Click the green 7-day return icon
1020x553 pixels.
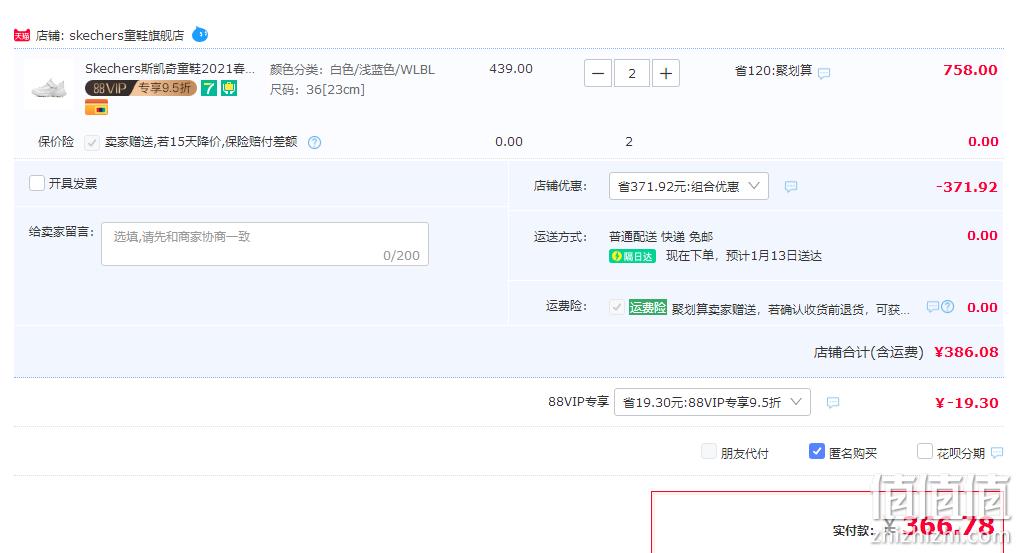coord(208,88)
